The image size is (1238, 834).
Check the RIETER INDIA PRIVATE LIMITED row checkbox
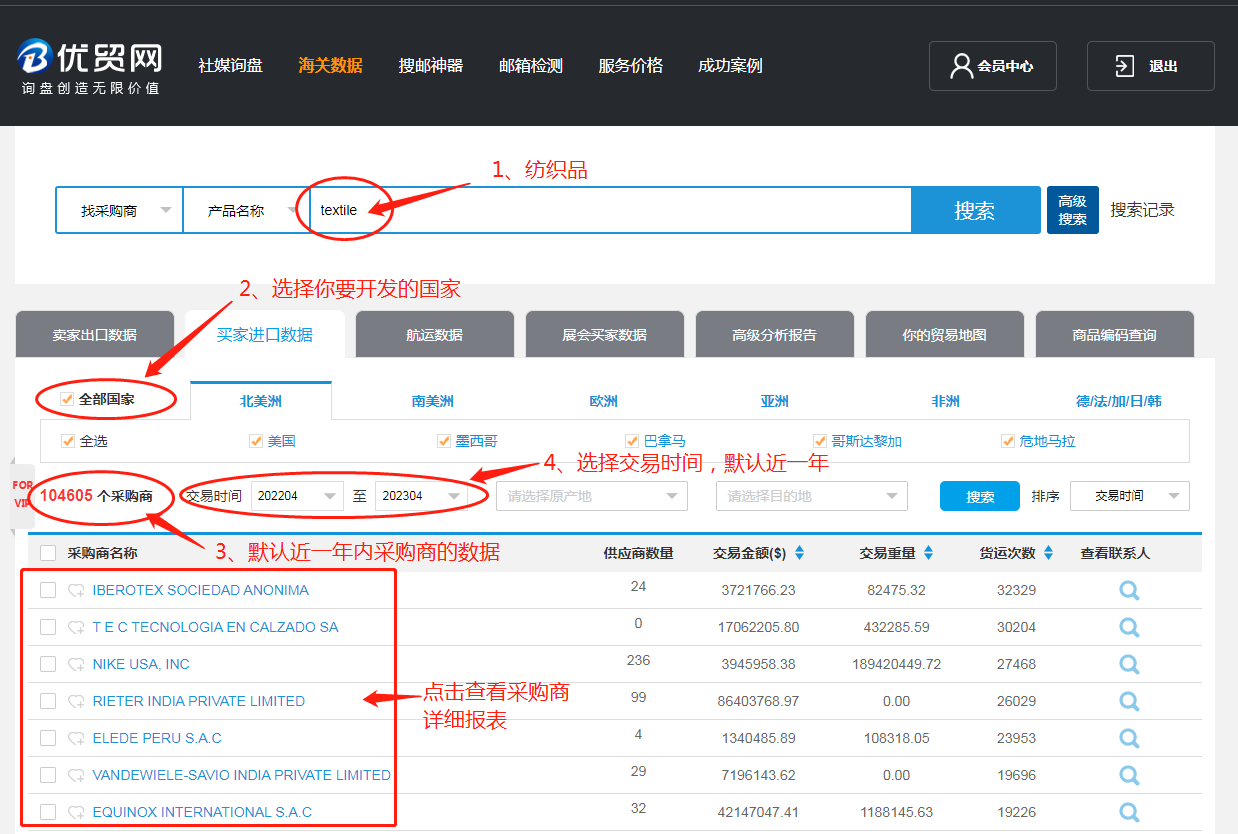pyautogui.click(x=48, y=701)
